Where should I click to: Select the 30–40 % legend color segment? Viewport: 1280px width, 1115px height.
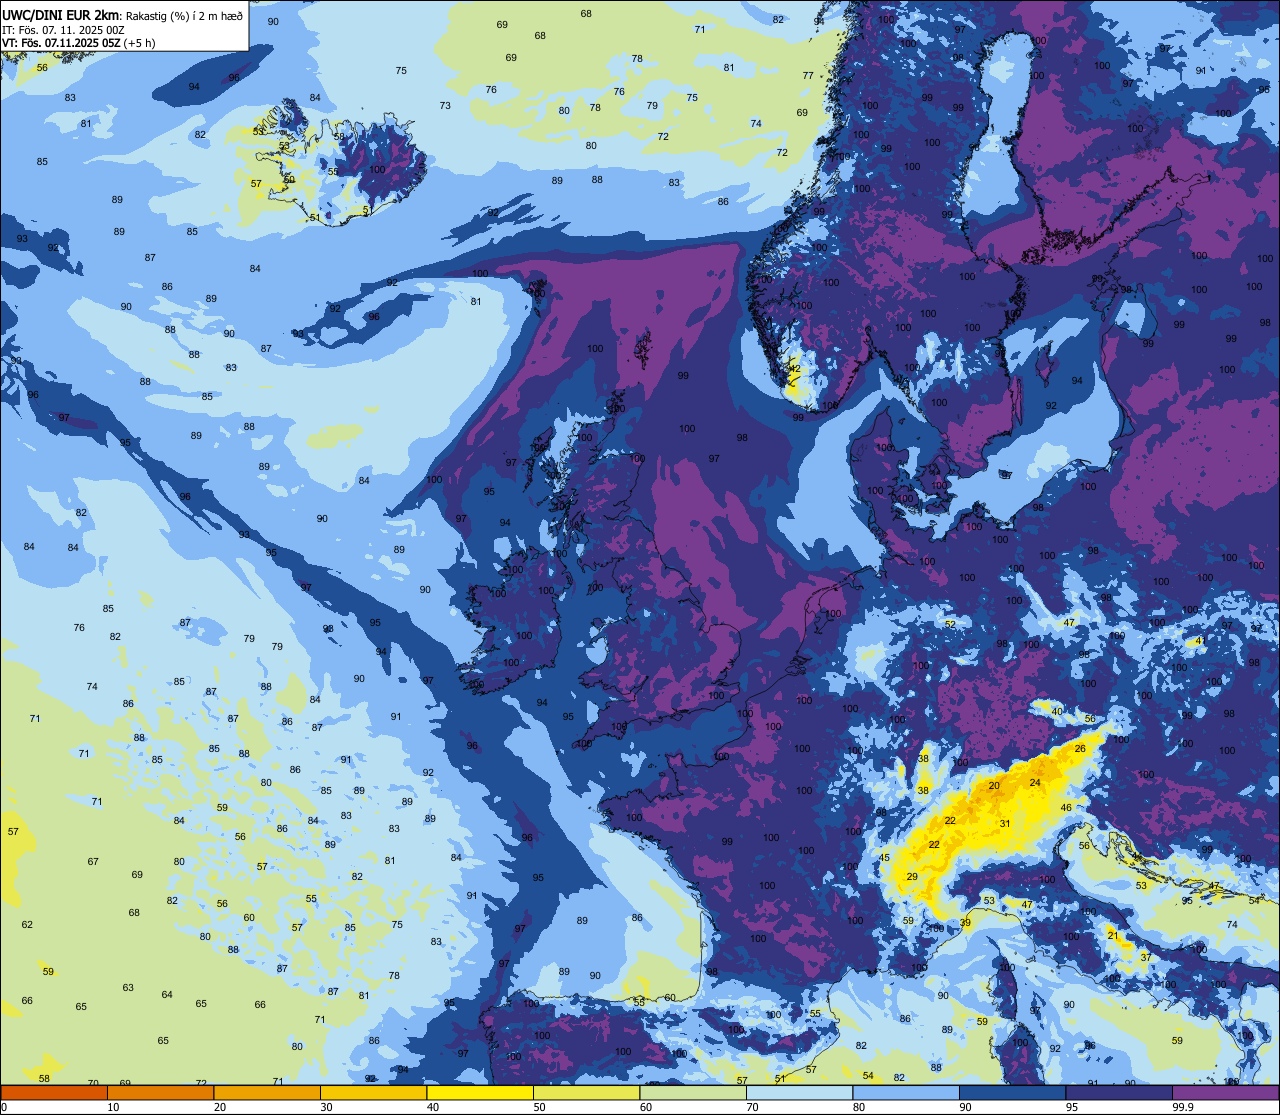coord(373,1092)
